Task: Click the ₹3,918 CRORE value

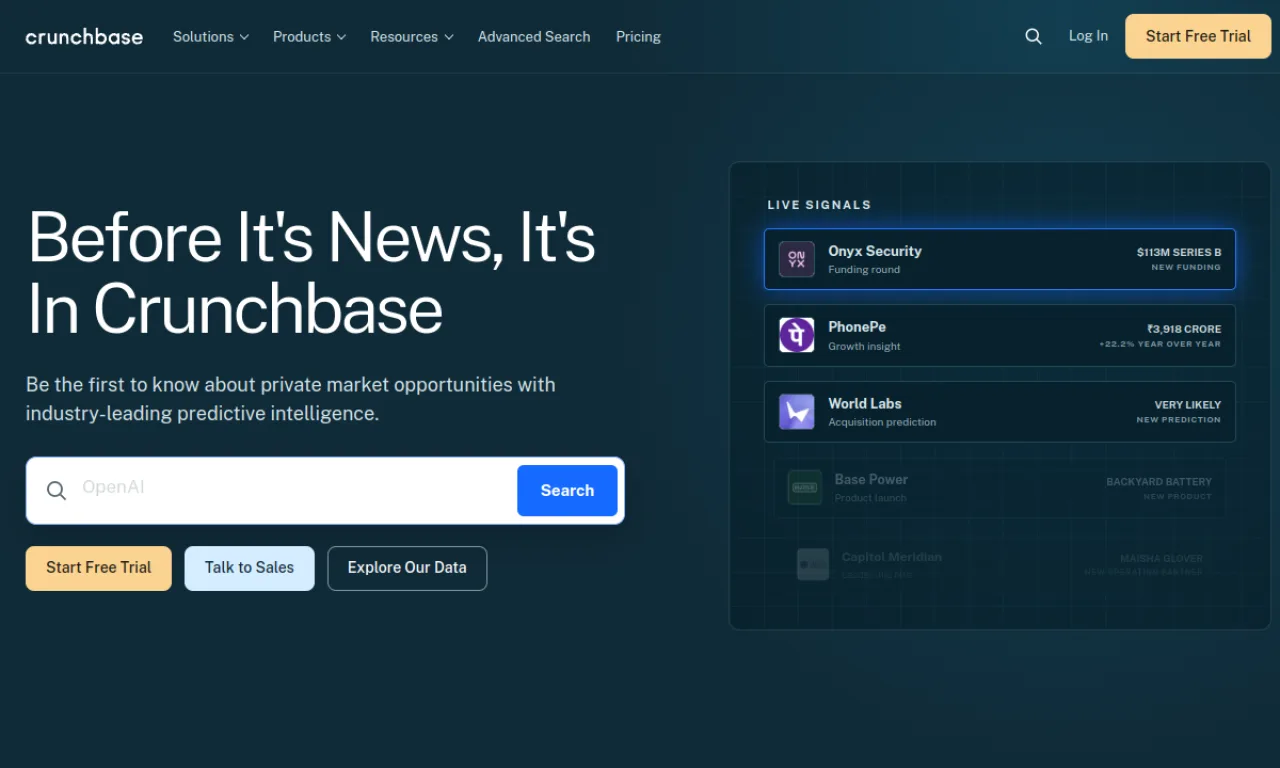Action: coord(1184,329)
